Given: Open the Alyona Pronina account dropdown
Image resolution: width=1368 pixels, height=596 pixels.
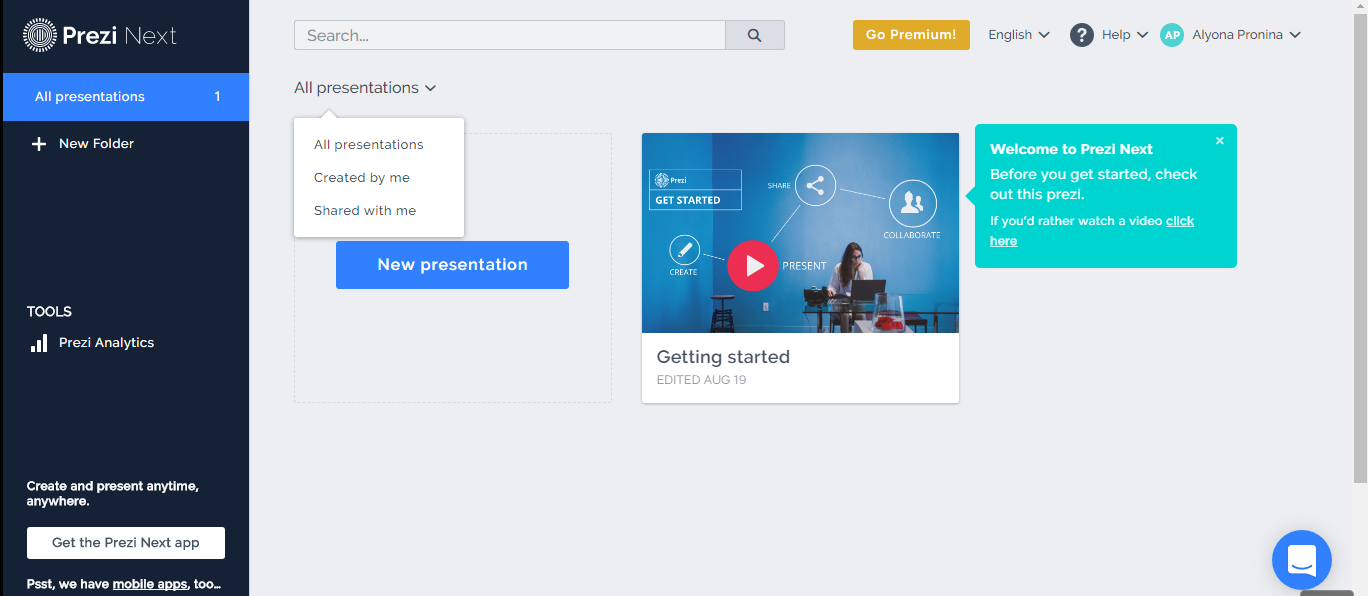Looking at the screenshot, I should pos(1237,34).
